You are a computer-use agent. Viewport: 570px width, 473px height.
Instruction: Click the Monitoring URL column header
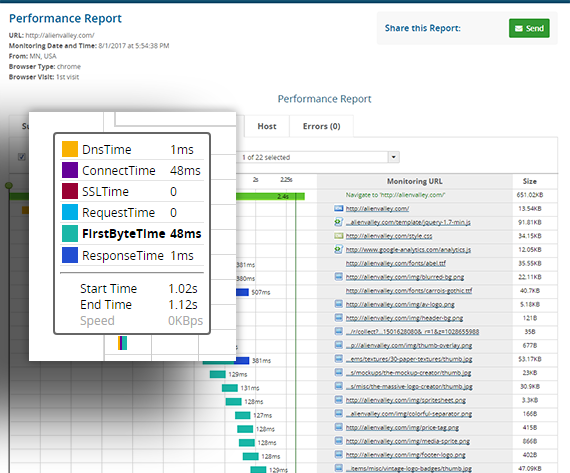coord(414,181)
